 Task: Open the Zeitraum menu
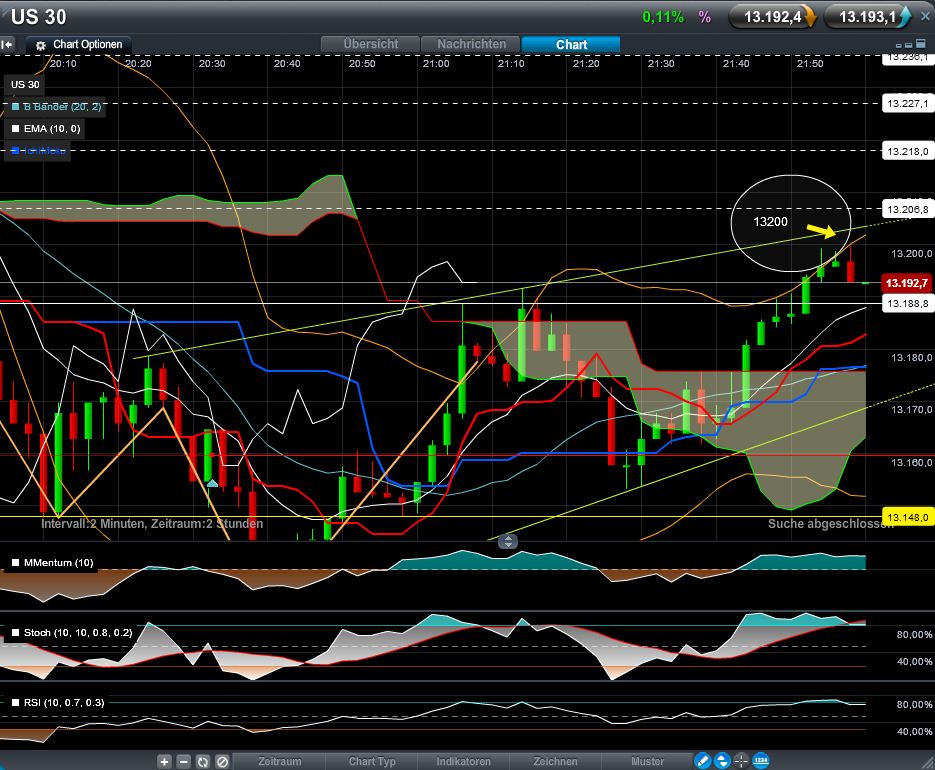280,761
